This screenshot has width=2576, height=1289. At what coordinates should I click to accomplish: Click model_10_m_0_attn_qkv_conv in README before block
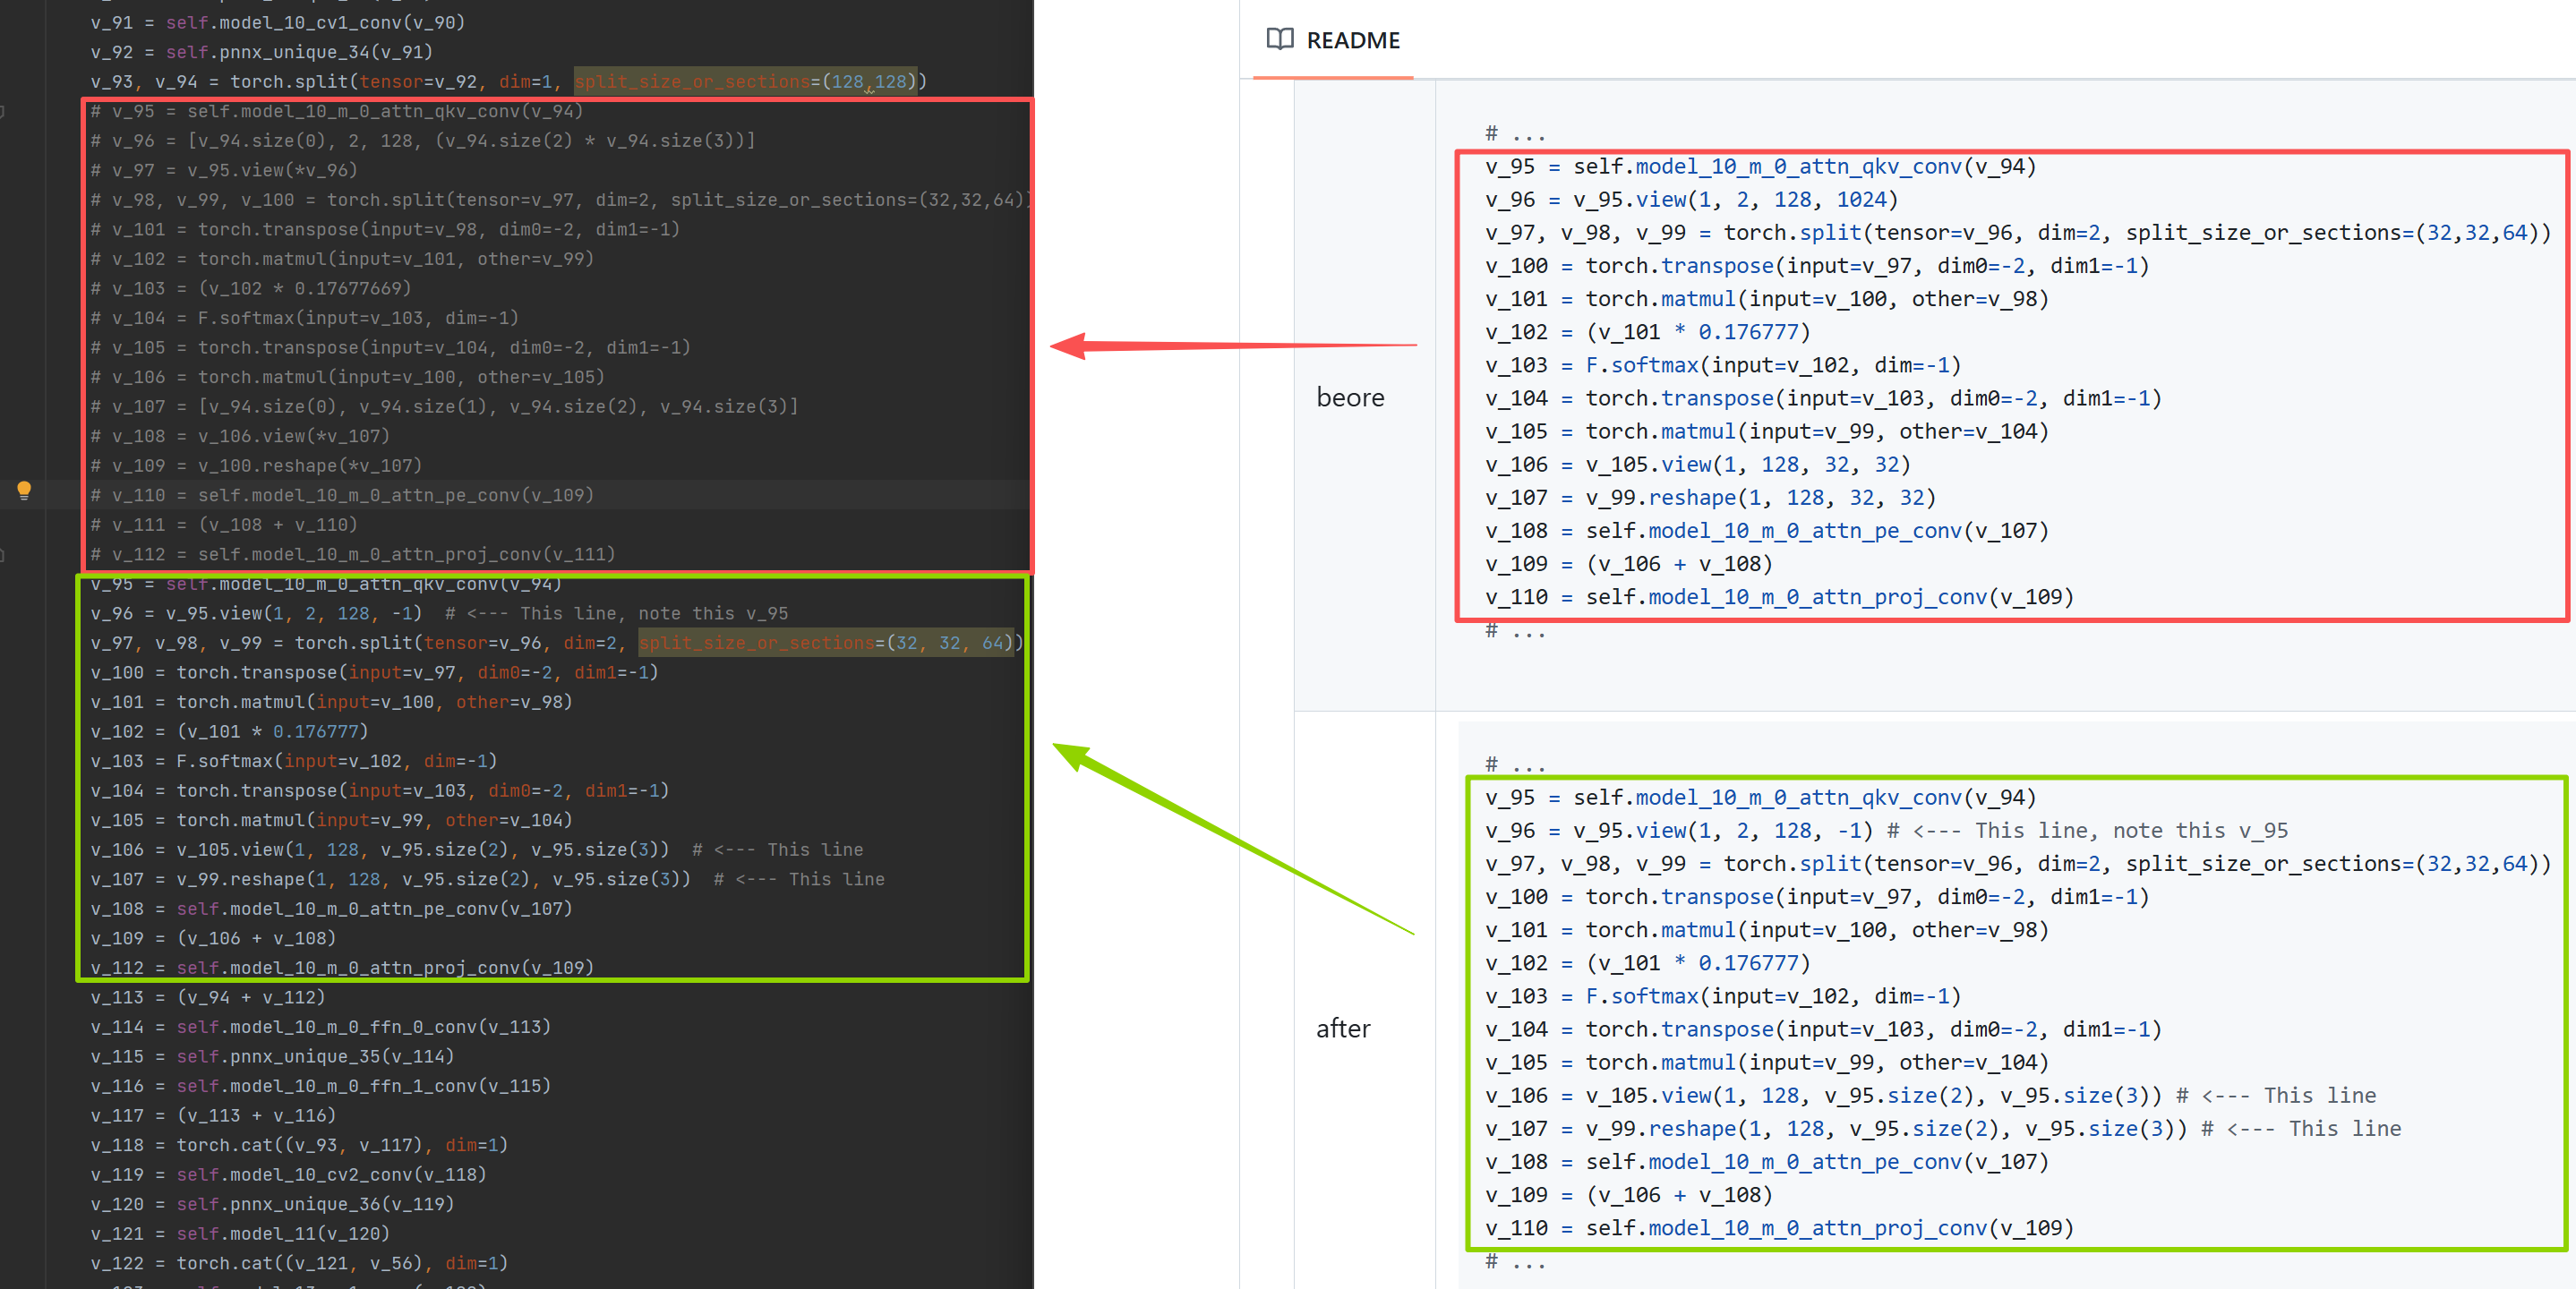[1798, 167]
